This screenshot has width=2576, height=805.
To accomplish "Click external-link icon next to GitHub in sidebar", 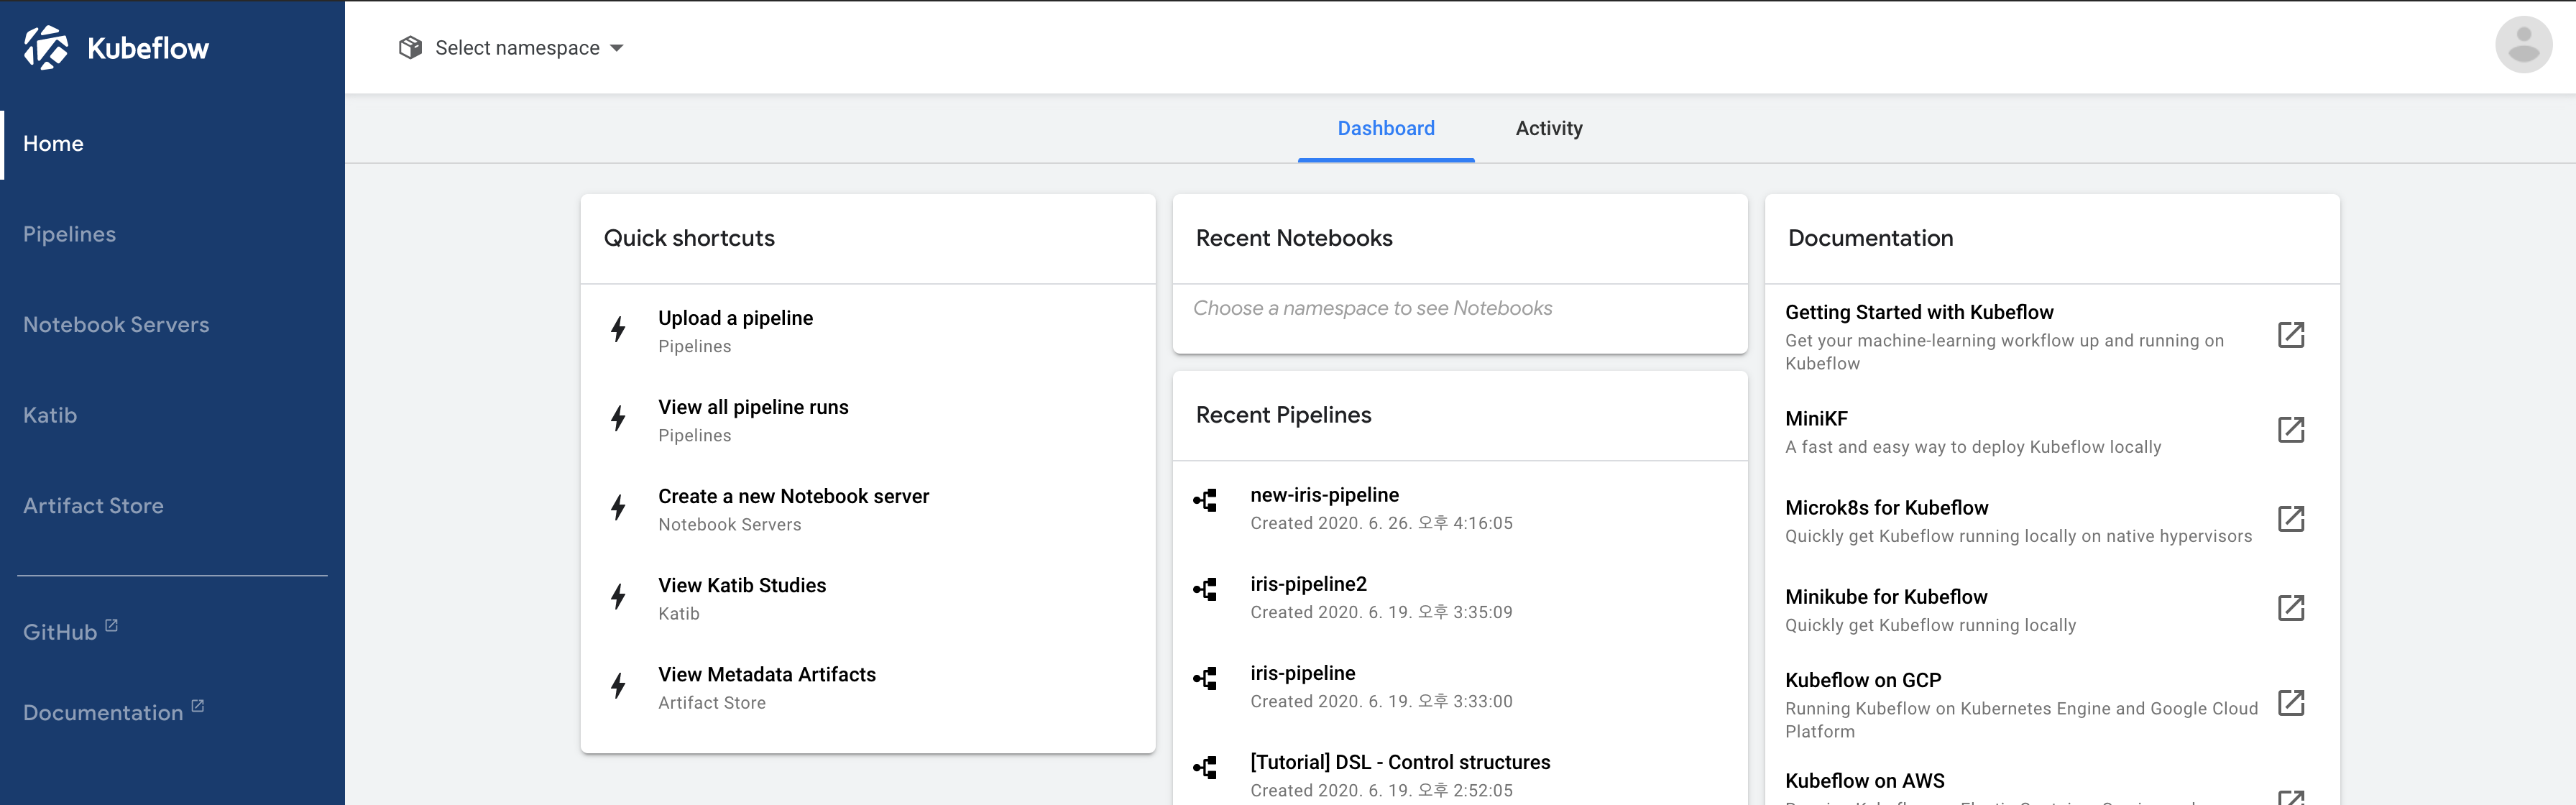I will 112,625.
